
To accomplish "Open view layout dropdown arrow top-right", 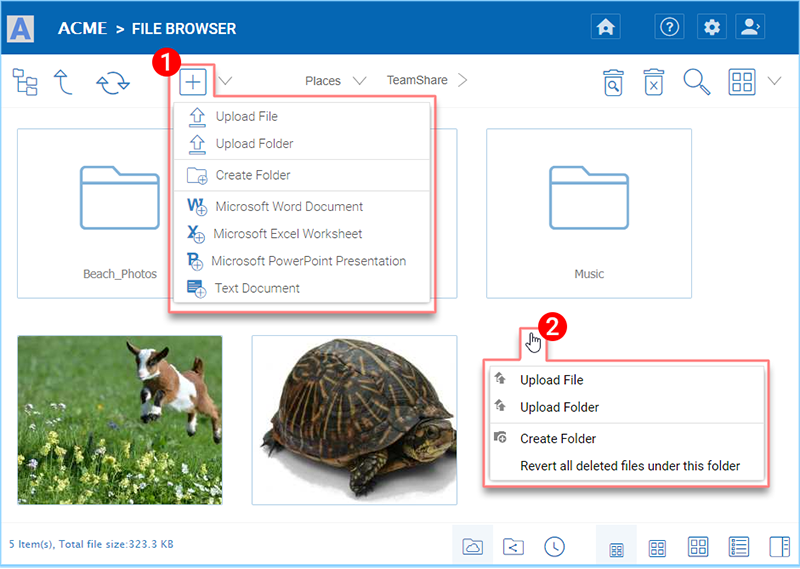I will pos(773,81).
